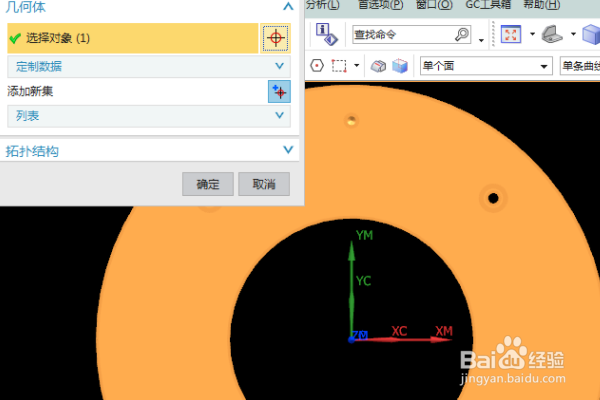
Task: Open the 分析(L) menu
Action: coord(323,5)
